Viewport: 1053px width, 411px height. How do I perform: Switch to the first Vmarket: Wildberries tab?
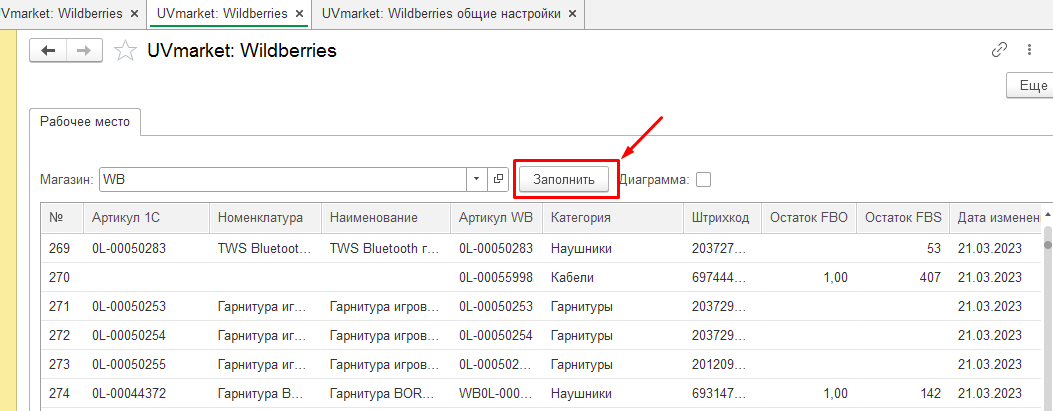(62, 13)
